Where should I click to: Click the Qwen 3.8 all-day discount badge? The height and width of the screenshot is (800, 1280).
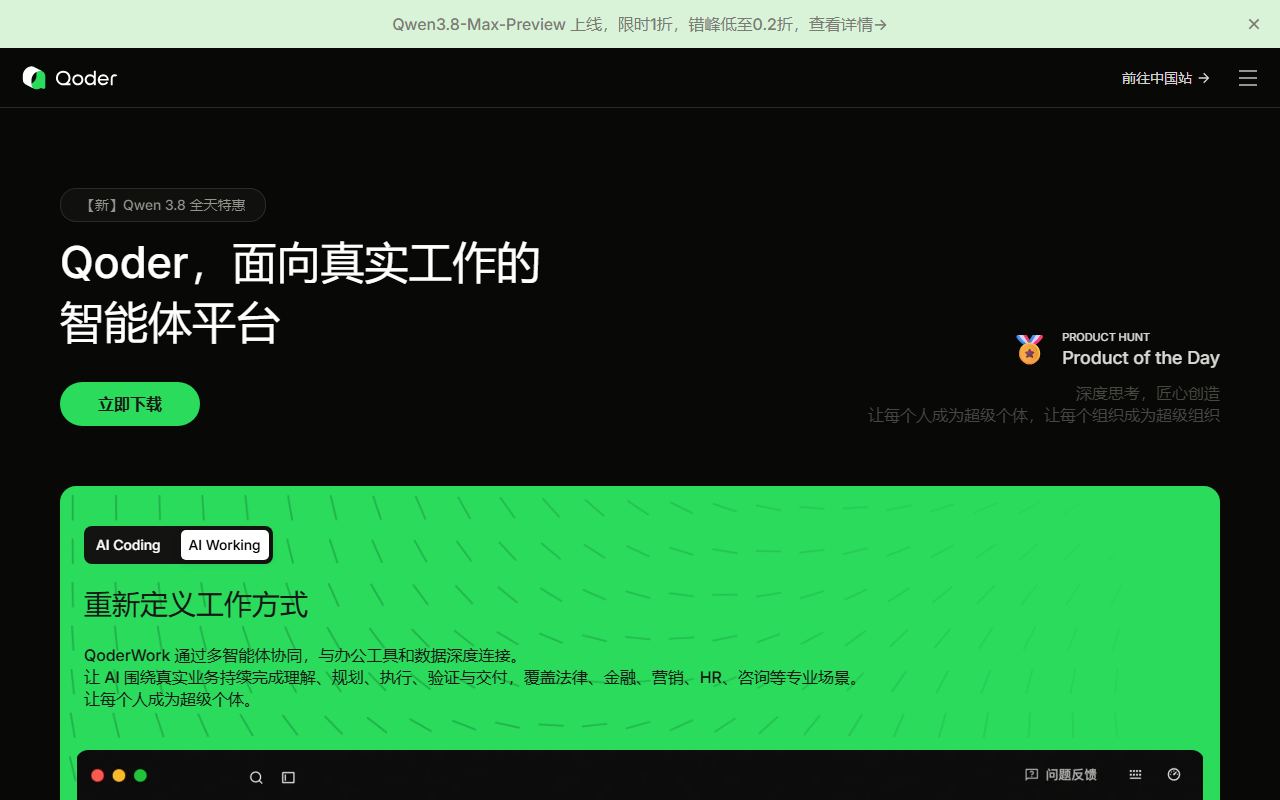click(x=163, y=205)
